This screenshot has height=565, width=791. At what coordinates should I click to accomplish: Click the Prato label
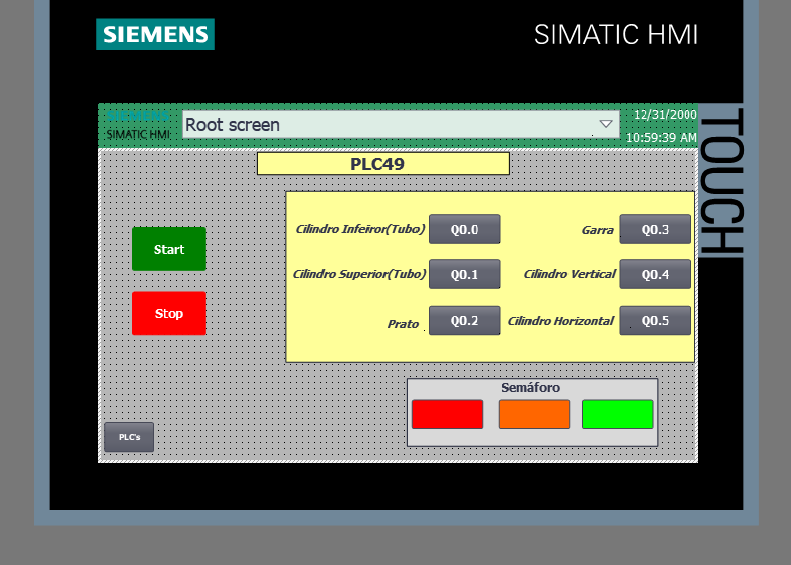[403, 324]
